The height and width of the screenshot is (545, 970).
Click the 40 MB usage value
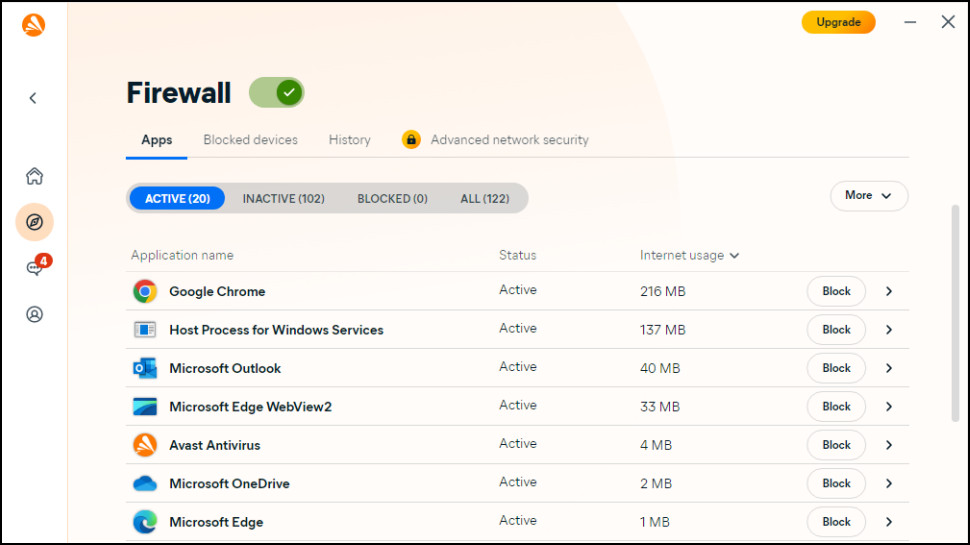[660, 368]
